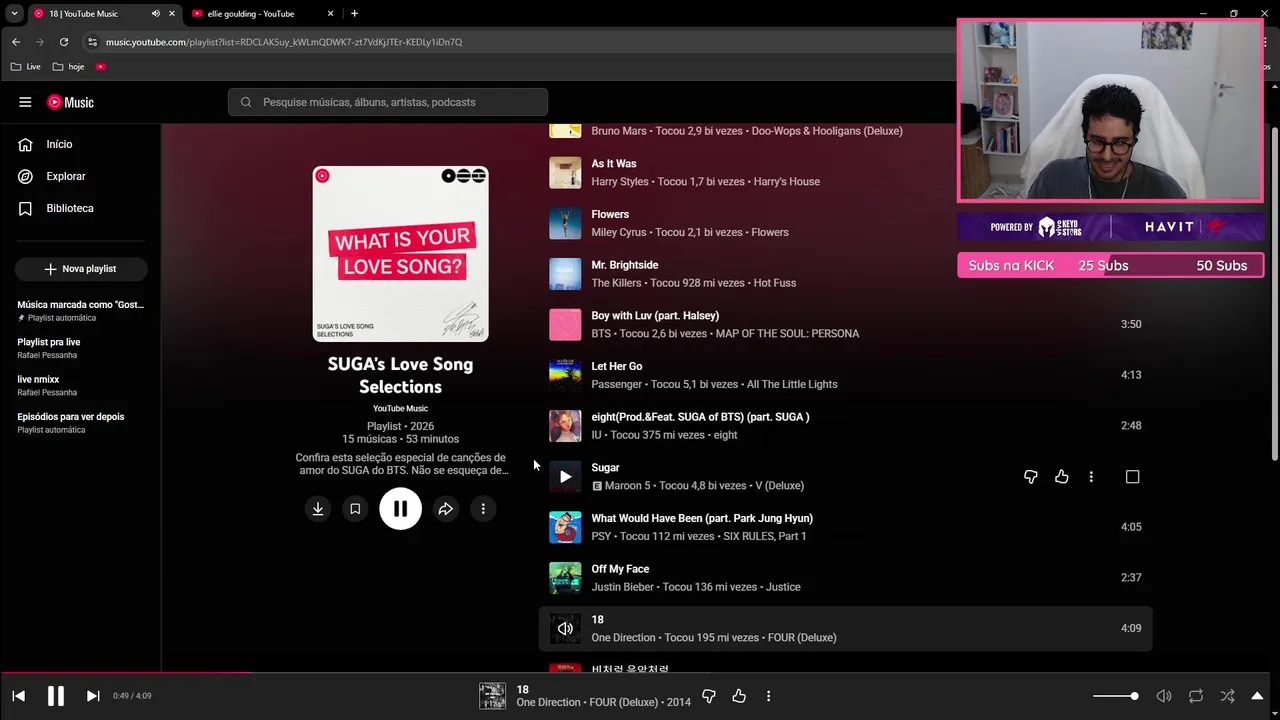Like the playing song in player bar
The height and width of the screenshot is (720, 1280).
pos(739,696)
